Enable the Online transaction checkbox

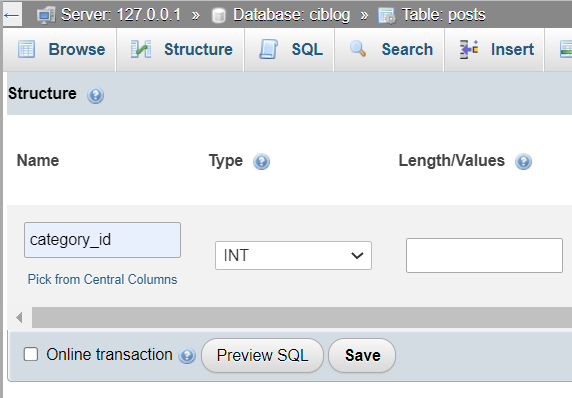(x=31, y=354)
